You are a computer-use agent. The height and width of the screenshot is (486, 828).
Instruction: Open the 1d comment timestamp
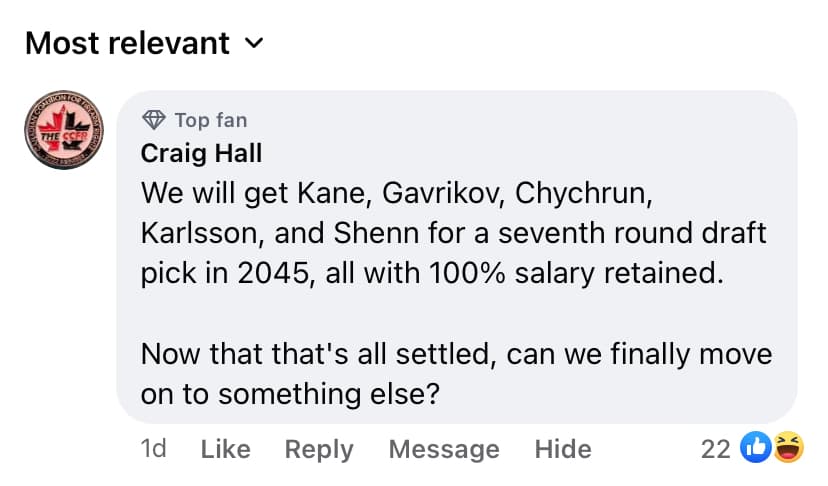pos(153,449)
